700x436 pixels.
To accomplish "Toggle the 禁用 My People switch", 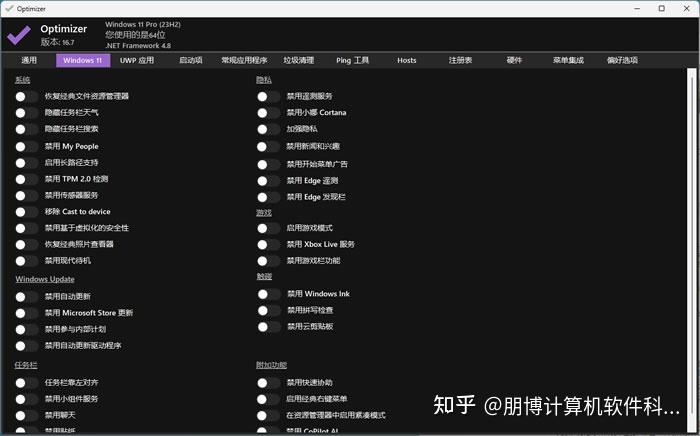I will 26,146.
